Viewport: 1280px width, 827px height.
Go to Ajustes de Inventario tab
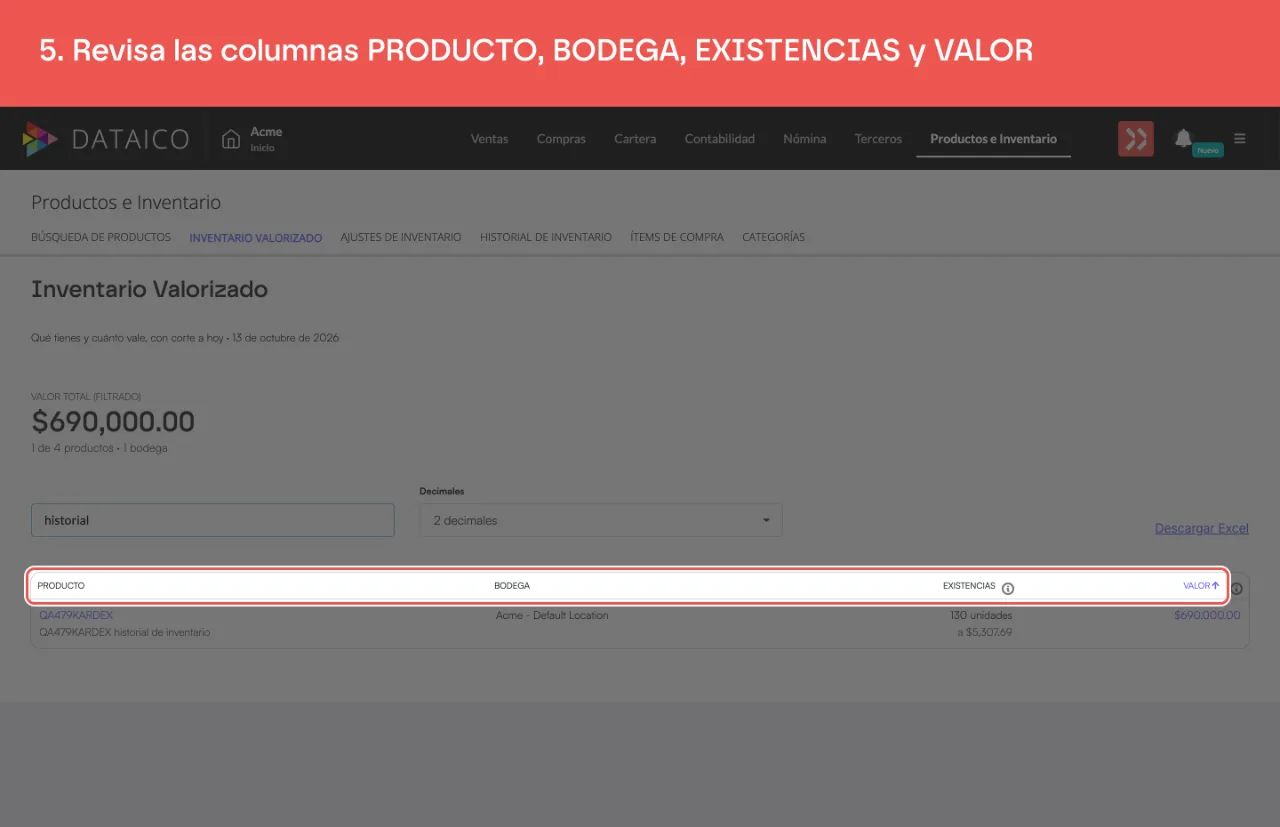401,237
